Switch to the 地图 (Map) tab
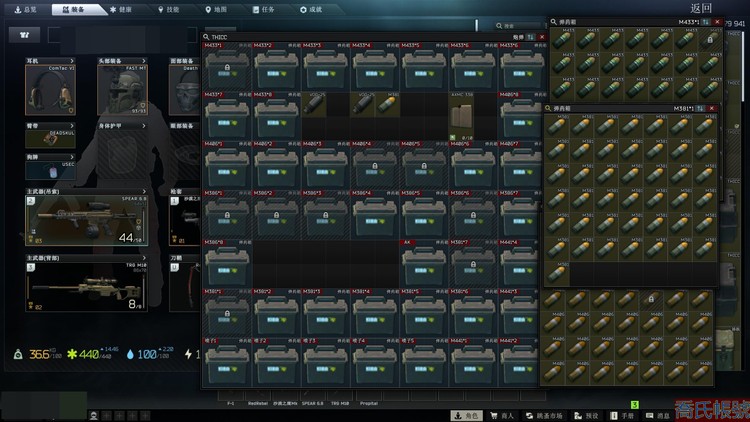The image size is (750, 422). coord(216,8)
